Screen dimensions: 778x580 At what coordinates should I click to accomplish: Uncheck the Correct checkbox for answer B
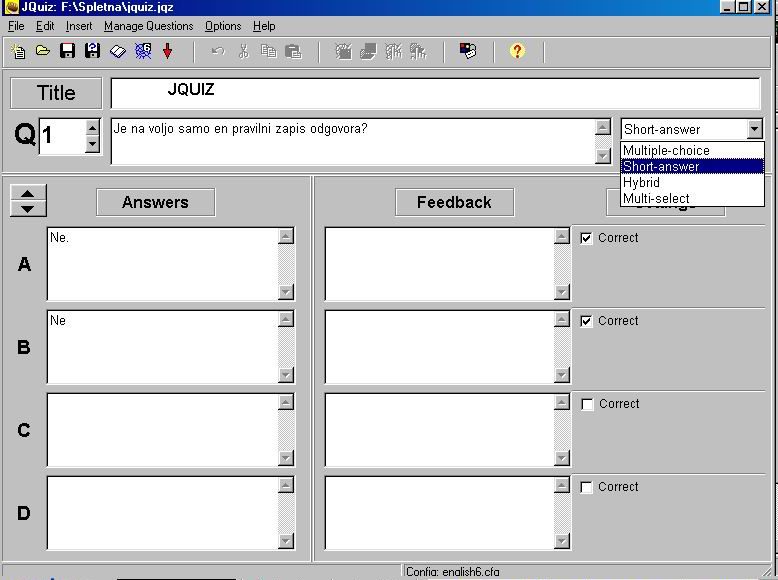(x=587, y=321)
